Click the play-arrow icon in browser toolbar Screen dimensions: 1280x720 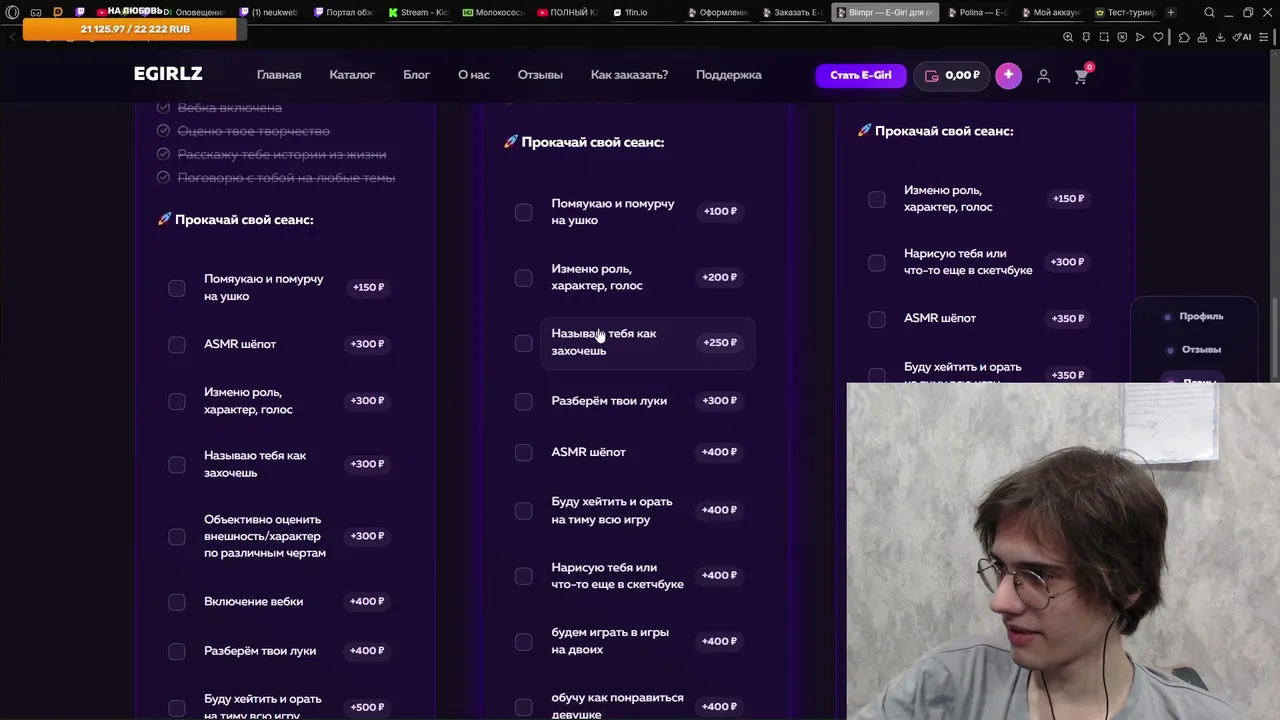point(1140,37)
